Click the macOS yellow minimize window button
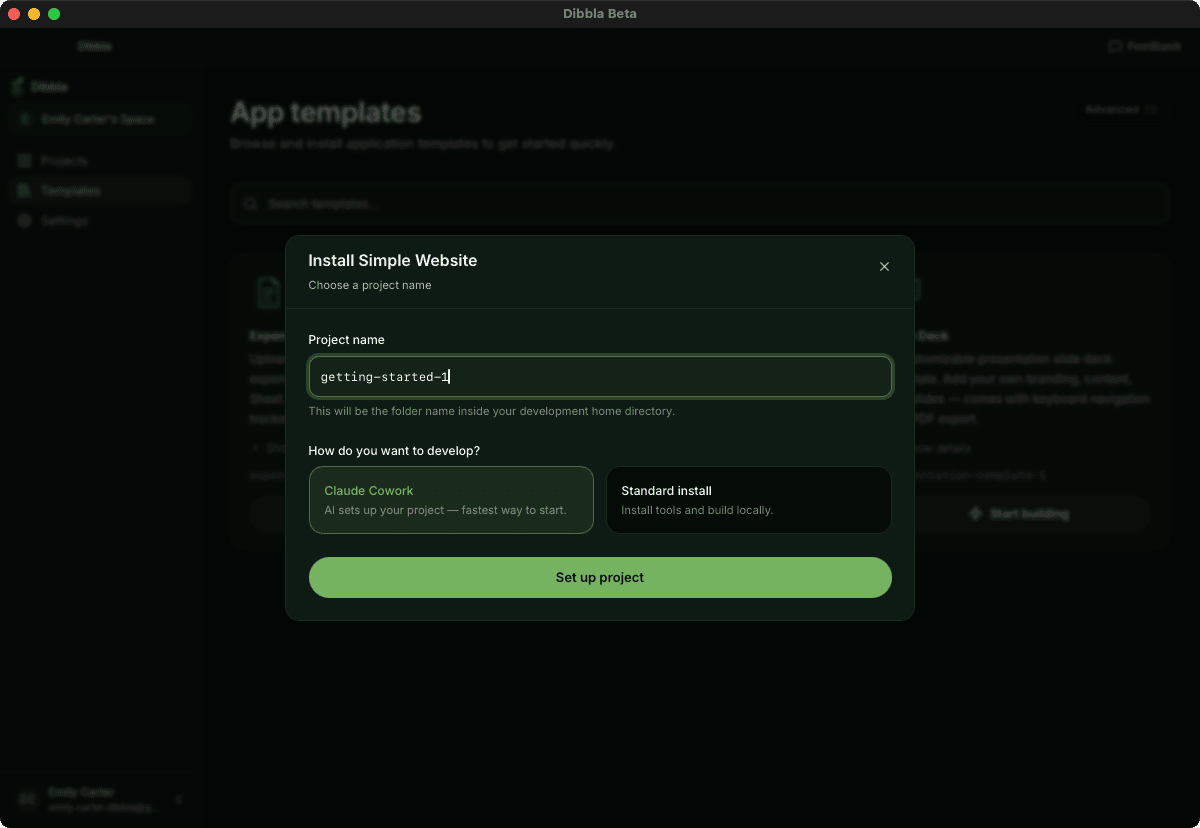Image resolution: width=1200 pixels, height=828 pixels. tap(34, 14)
